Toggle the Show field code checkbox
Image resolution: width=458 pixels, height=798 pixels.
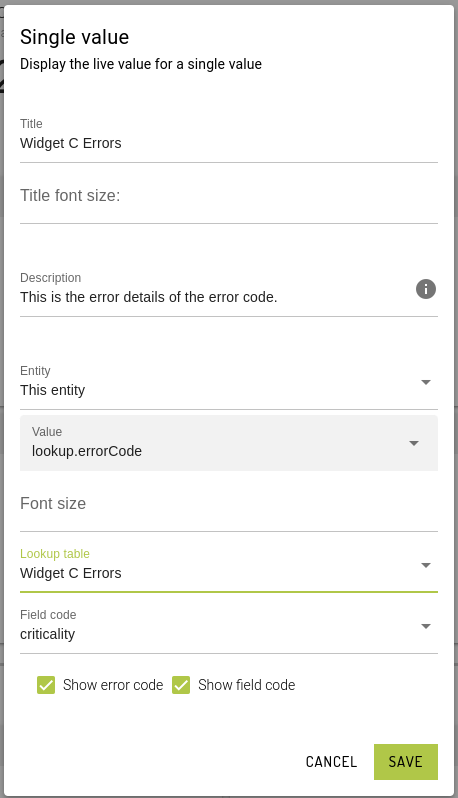pos(181,685)
